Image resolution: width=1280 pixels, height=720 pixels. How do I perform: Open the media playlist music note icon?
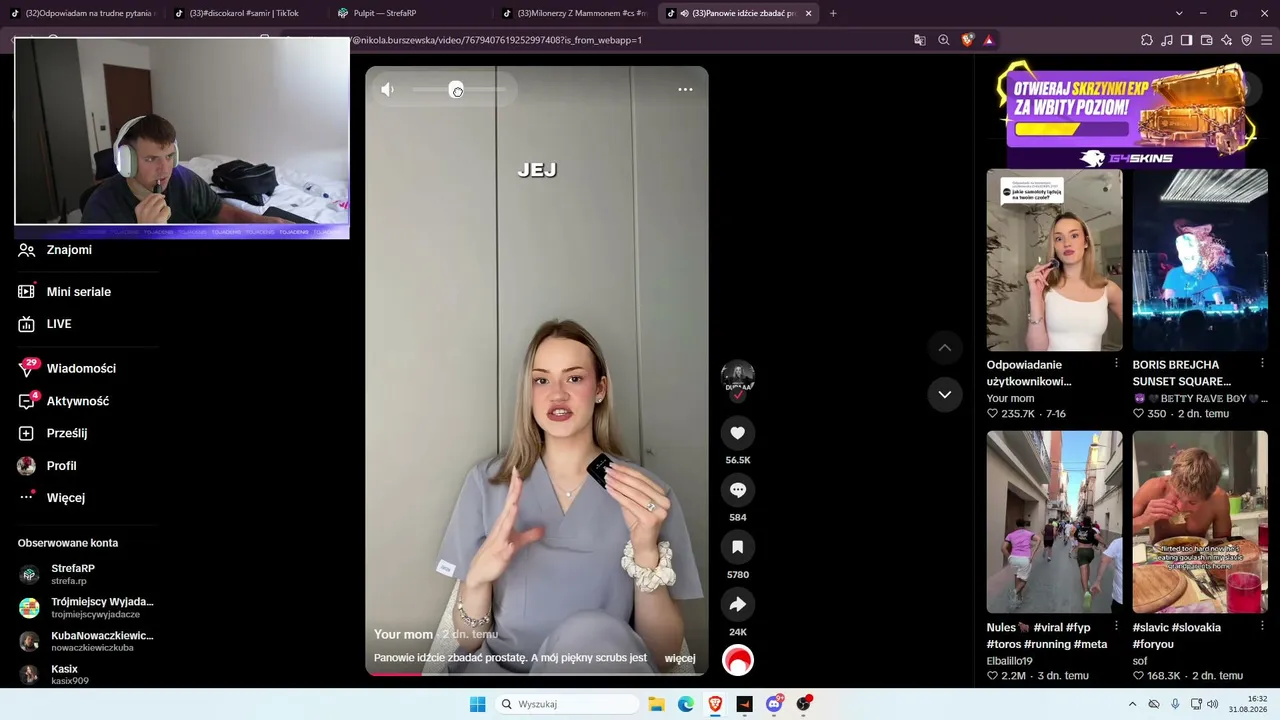(1166, 40)
